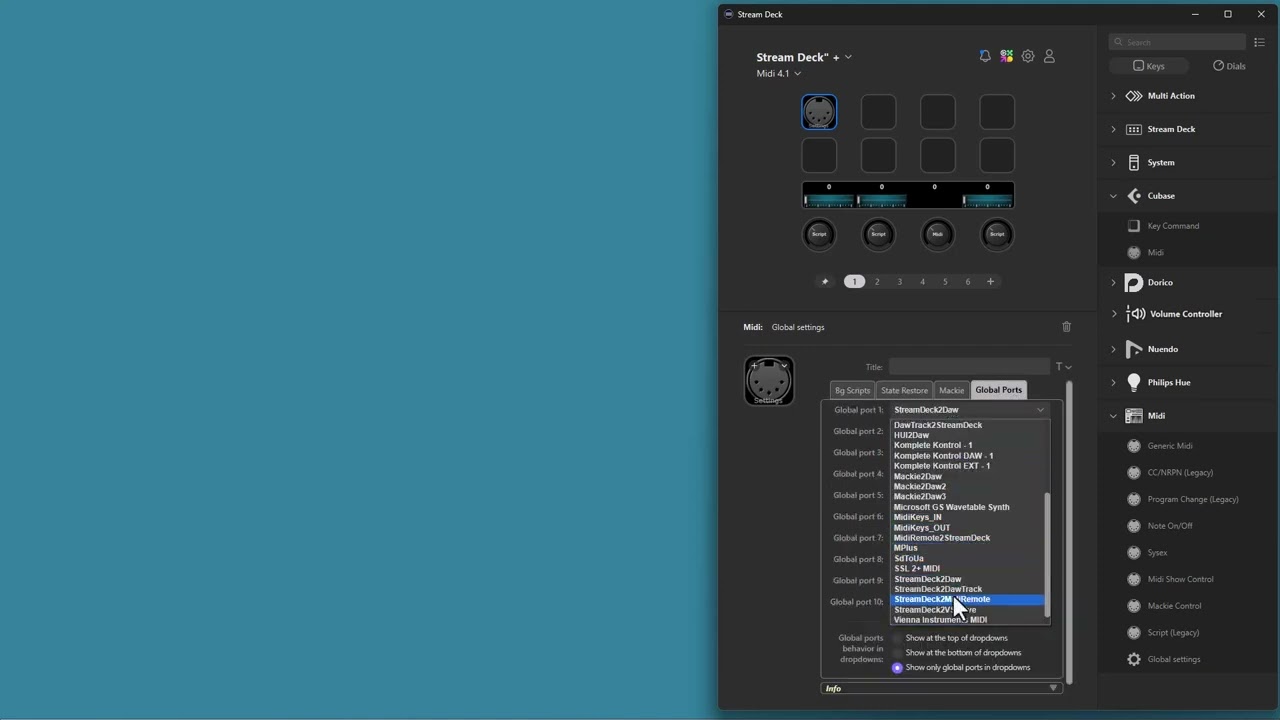Choose Microsoft GS Wavetable Synth port
1280x720 pixels.
coord(951,507)
